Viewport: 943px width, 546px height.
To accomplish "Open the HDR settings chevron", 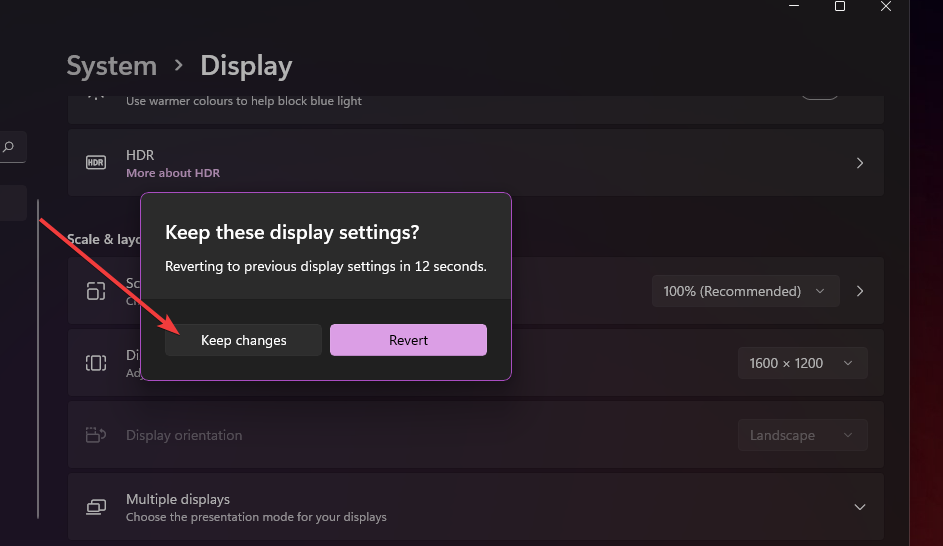I will coord(860,163).
